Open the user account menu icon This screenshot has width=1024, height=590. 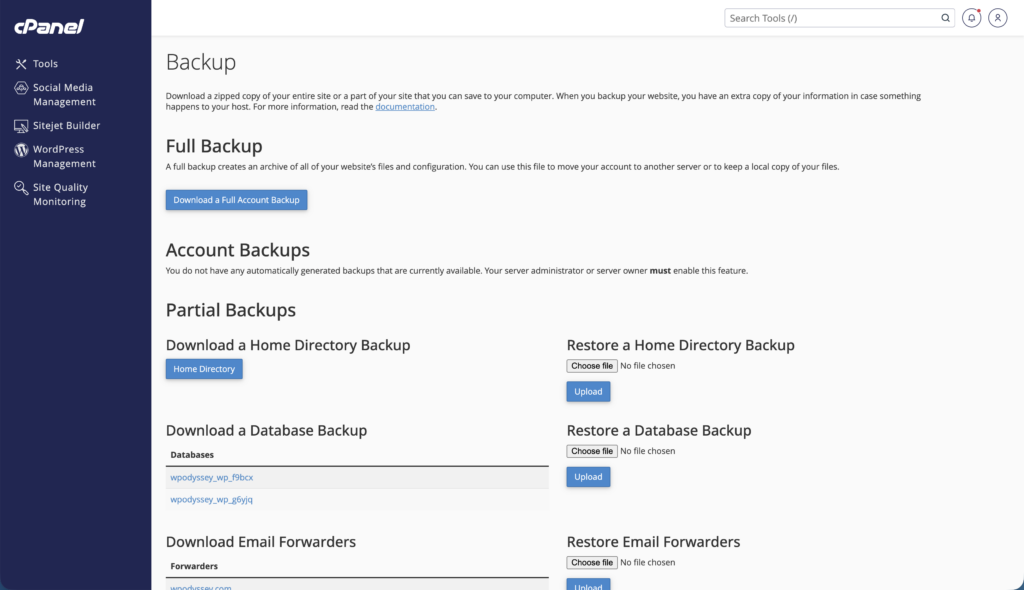997,18
